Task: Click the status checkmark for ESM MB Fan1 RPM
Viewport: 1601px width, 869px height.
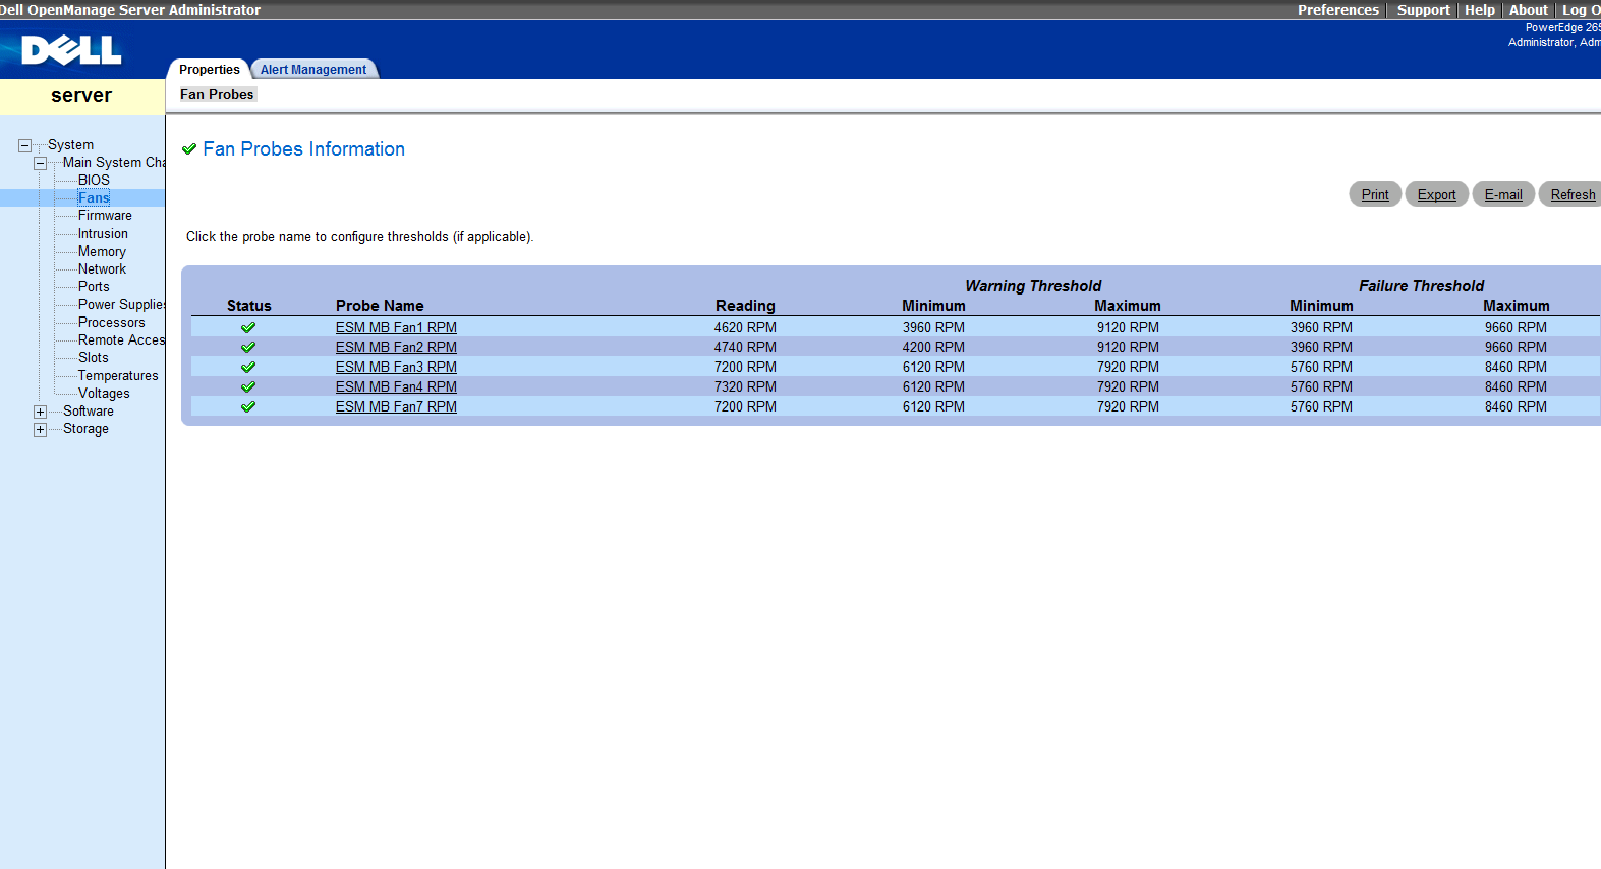Action: [248, 327]
